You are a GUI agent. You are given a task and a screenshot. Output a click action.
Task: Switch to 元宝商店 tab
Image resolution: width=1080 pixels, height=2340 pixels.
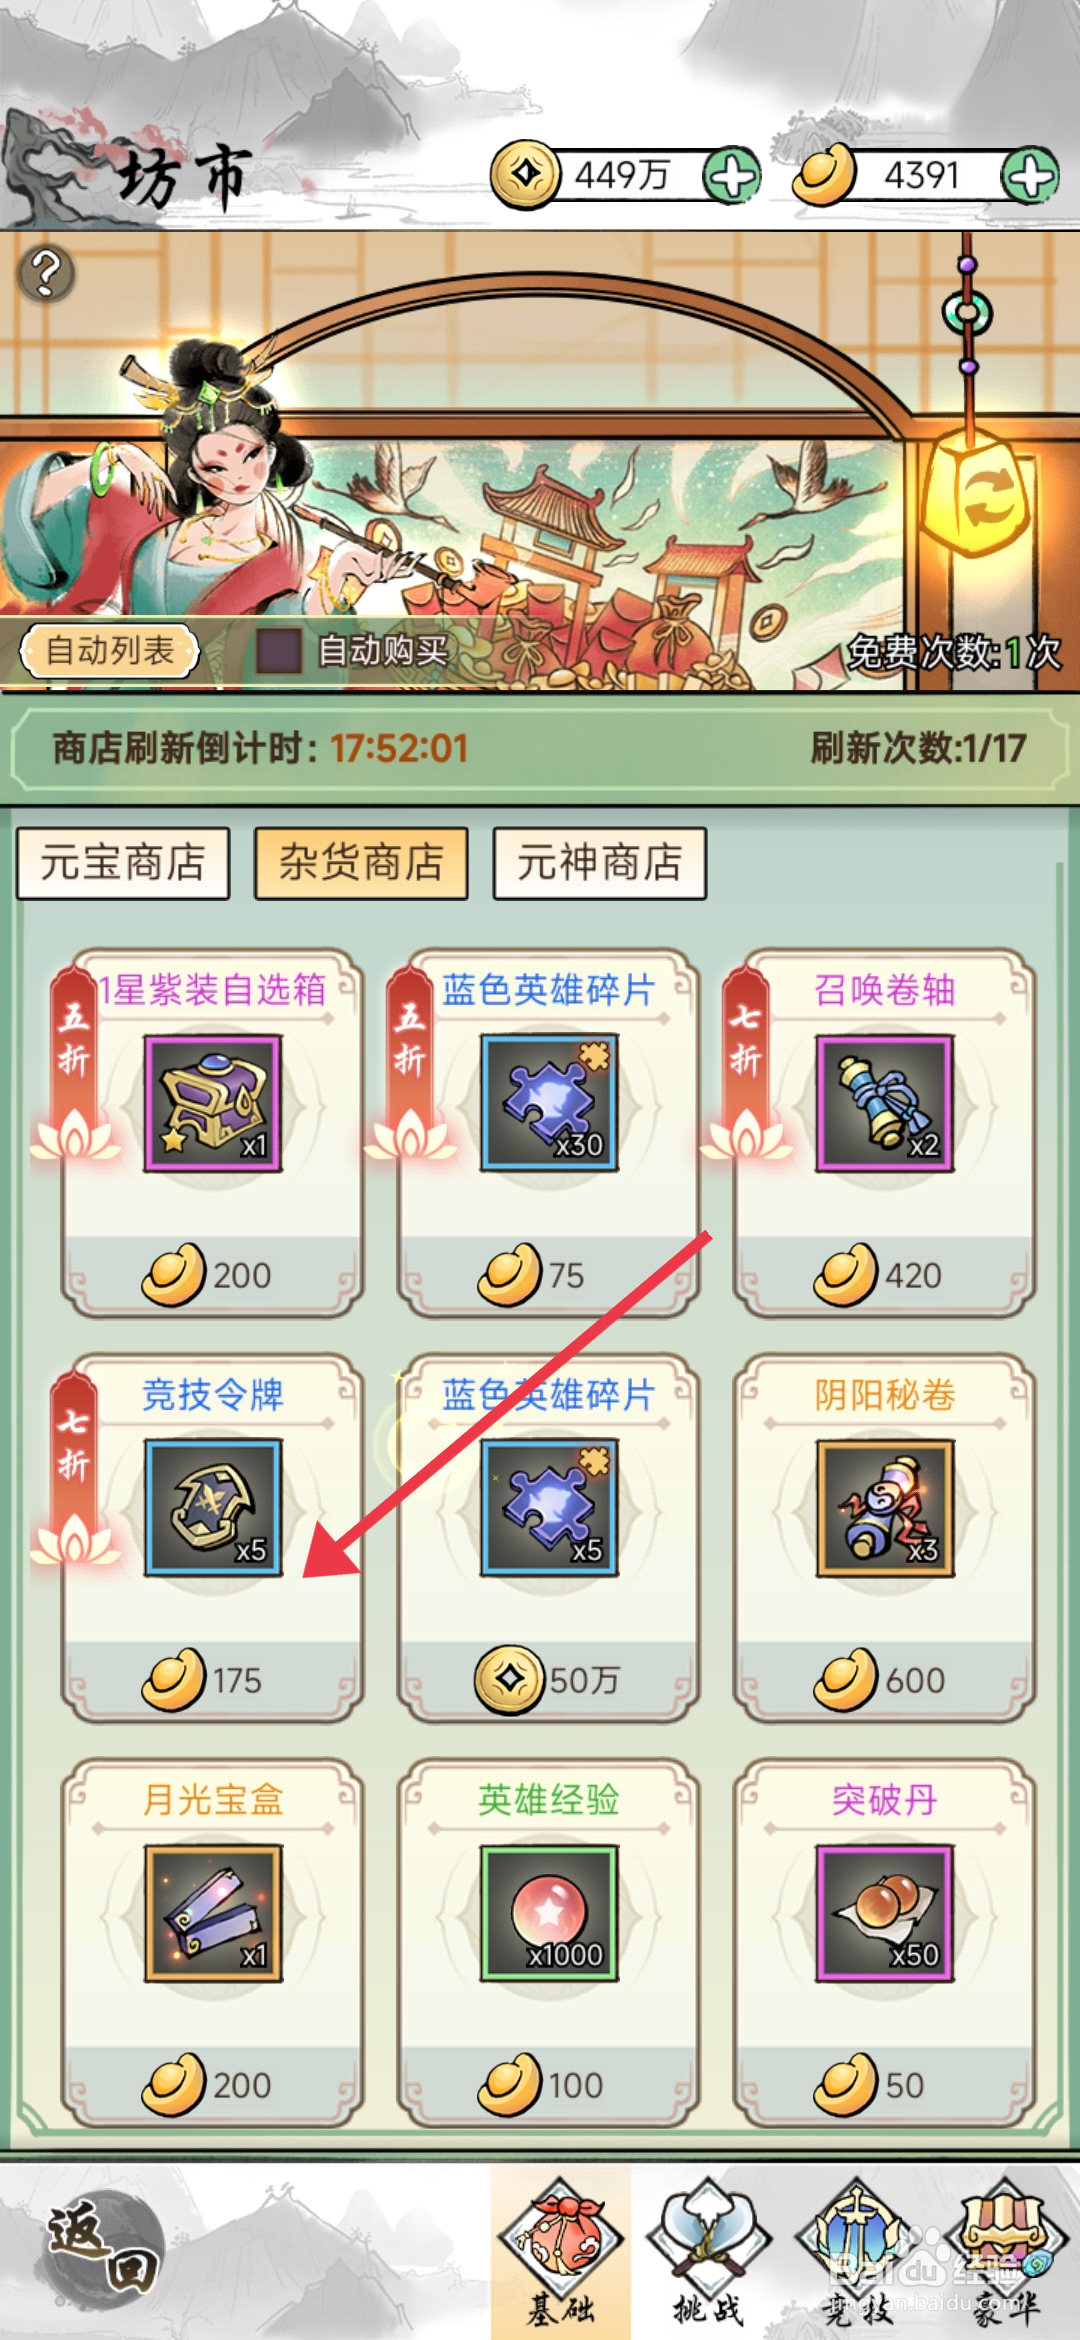pyautogui.click(x=123, y=863)
